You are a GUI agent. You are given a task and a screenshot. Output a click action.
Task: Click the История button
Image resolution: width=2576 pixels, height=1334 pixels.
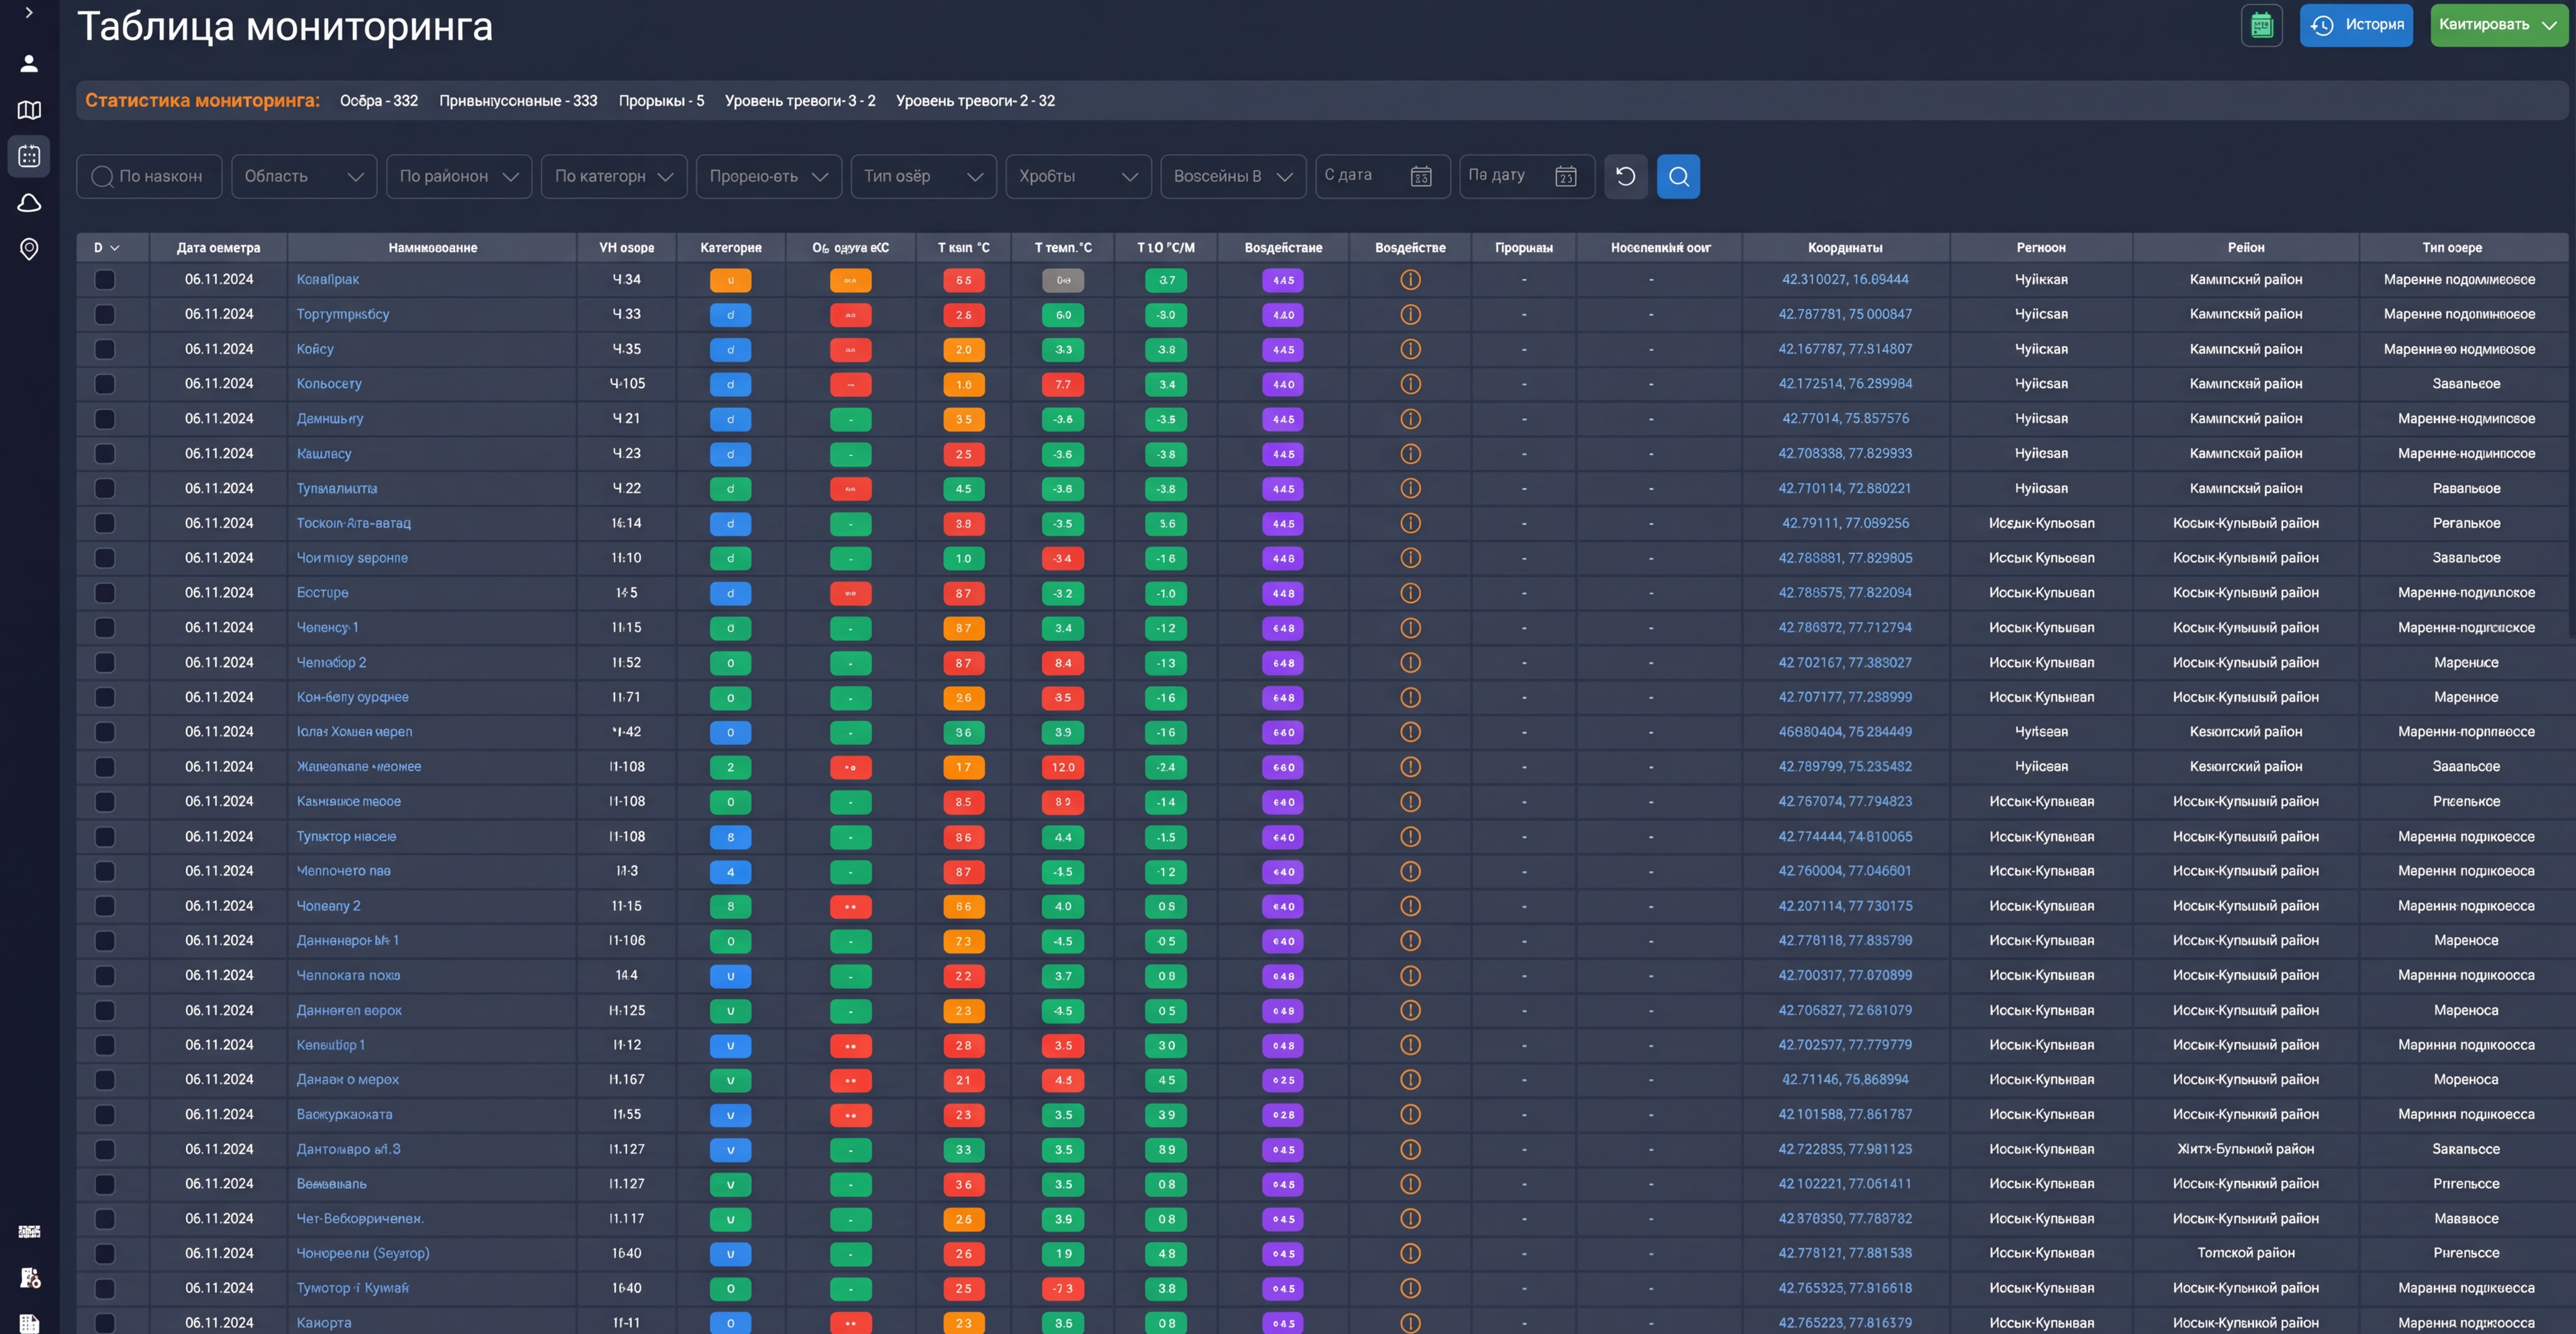(x=2356, y=25)
